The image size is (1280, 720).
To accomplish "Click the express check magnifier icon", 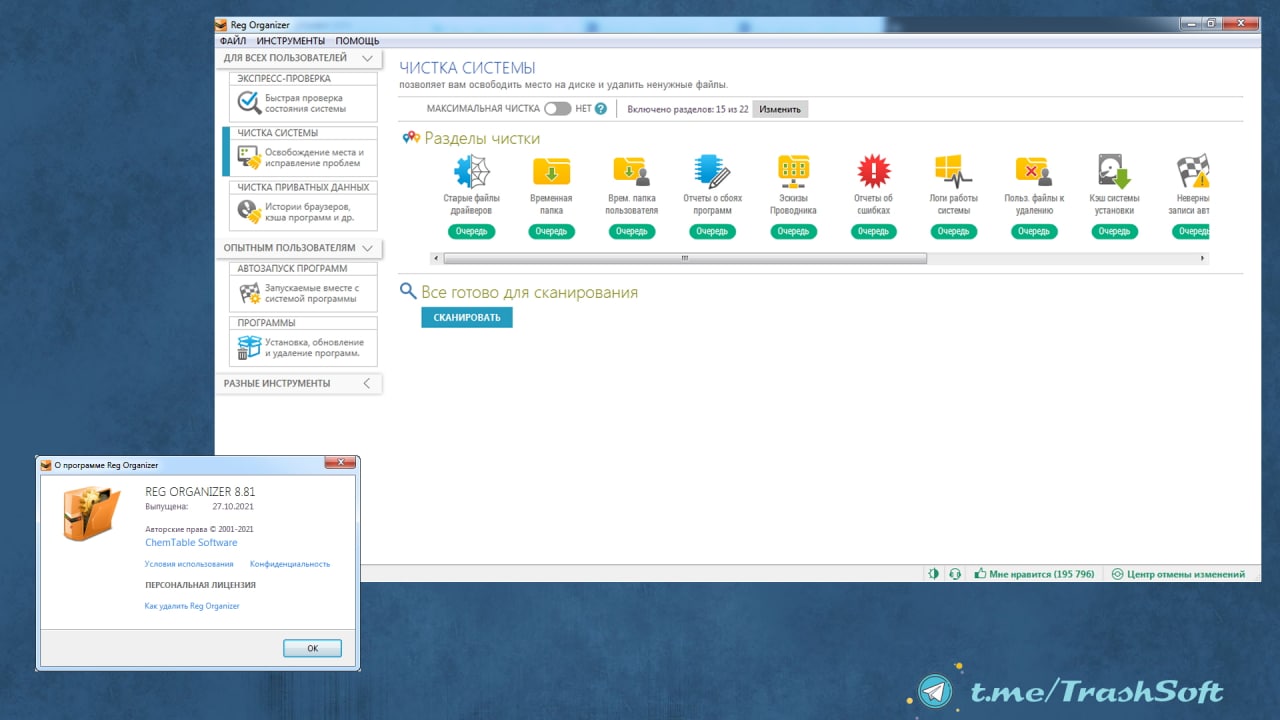I will [249, 103].
